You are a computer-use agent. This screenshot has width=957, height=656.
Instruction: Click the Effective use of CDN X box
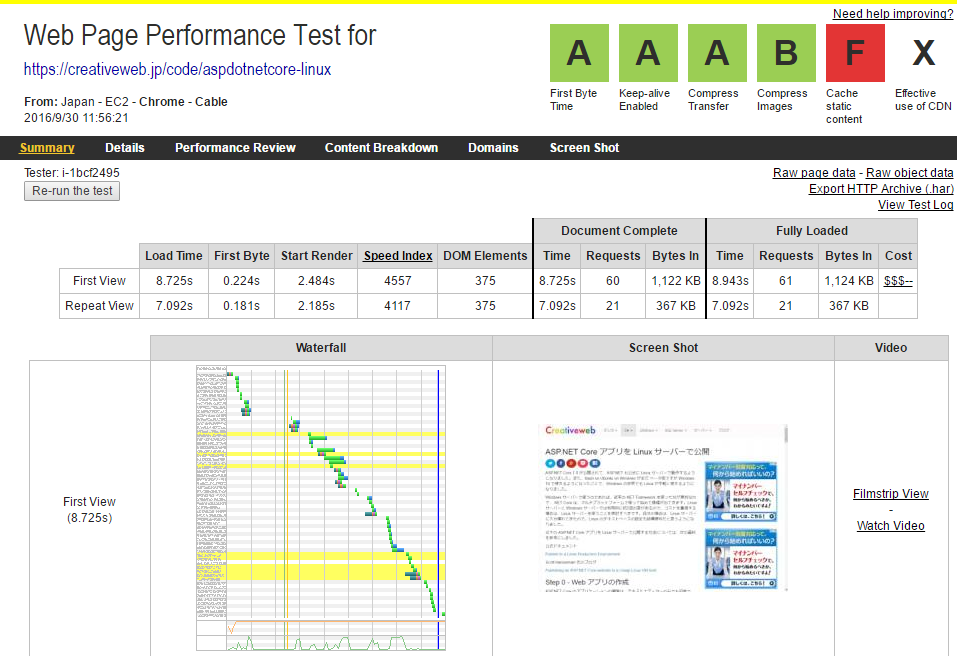coord(923,53)
